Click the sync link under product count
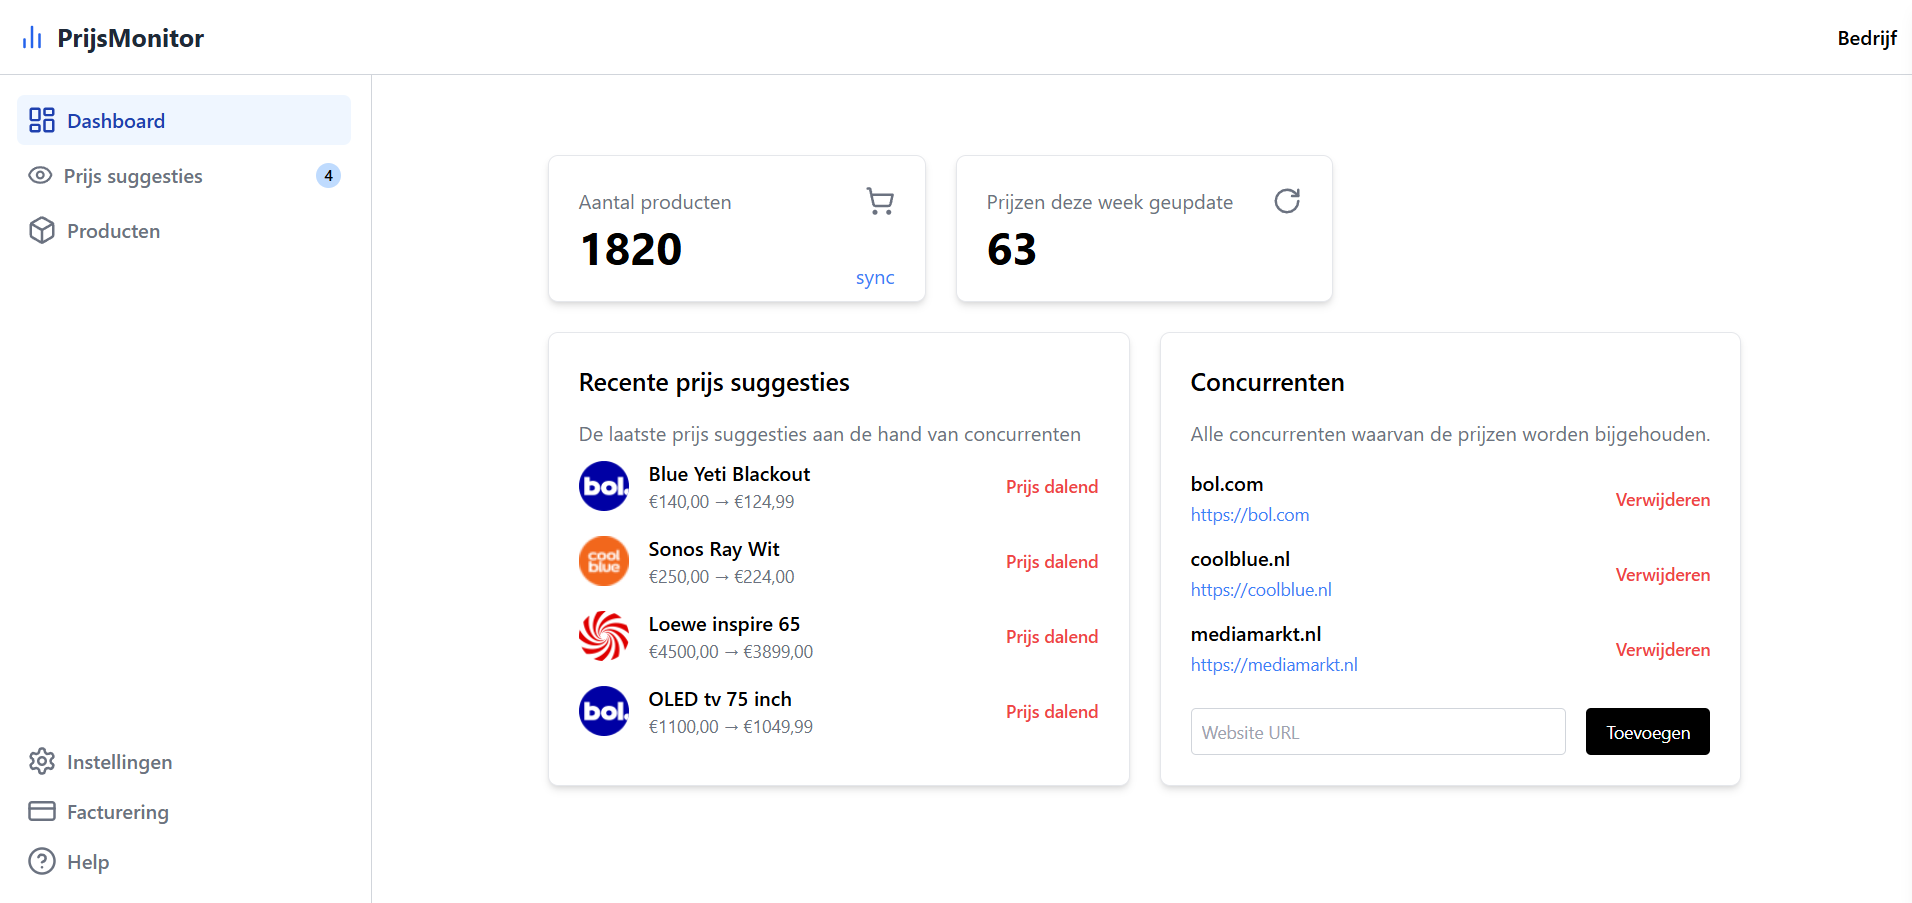This screenshot has height=903, width=1912. (874, 278)
